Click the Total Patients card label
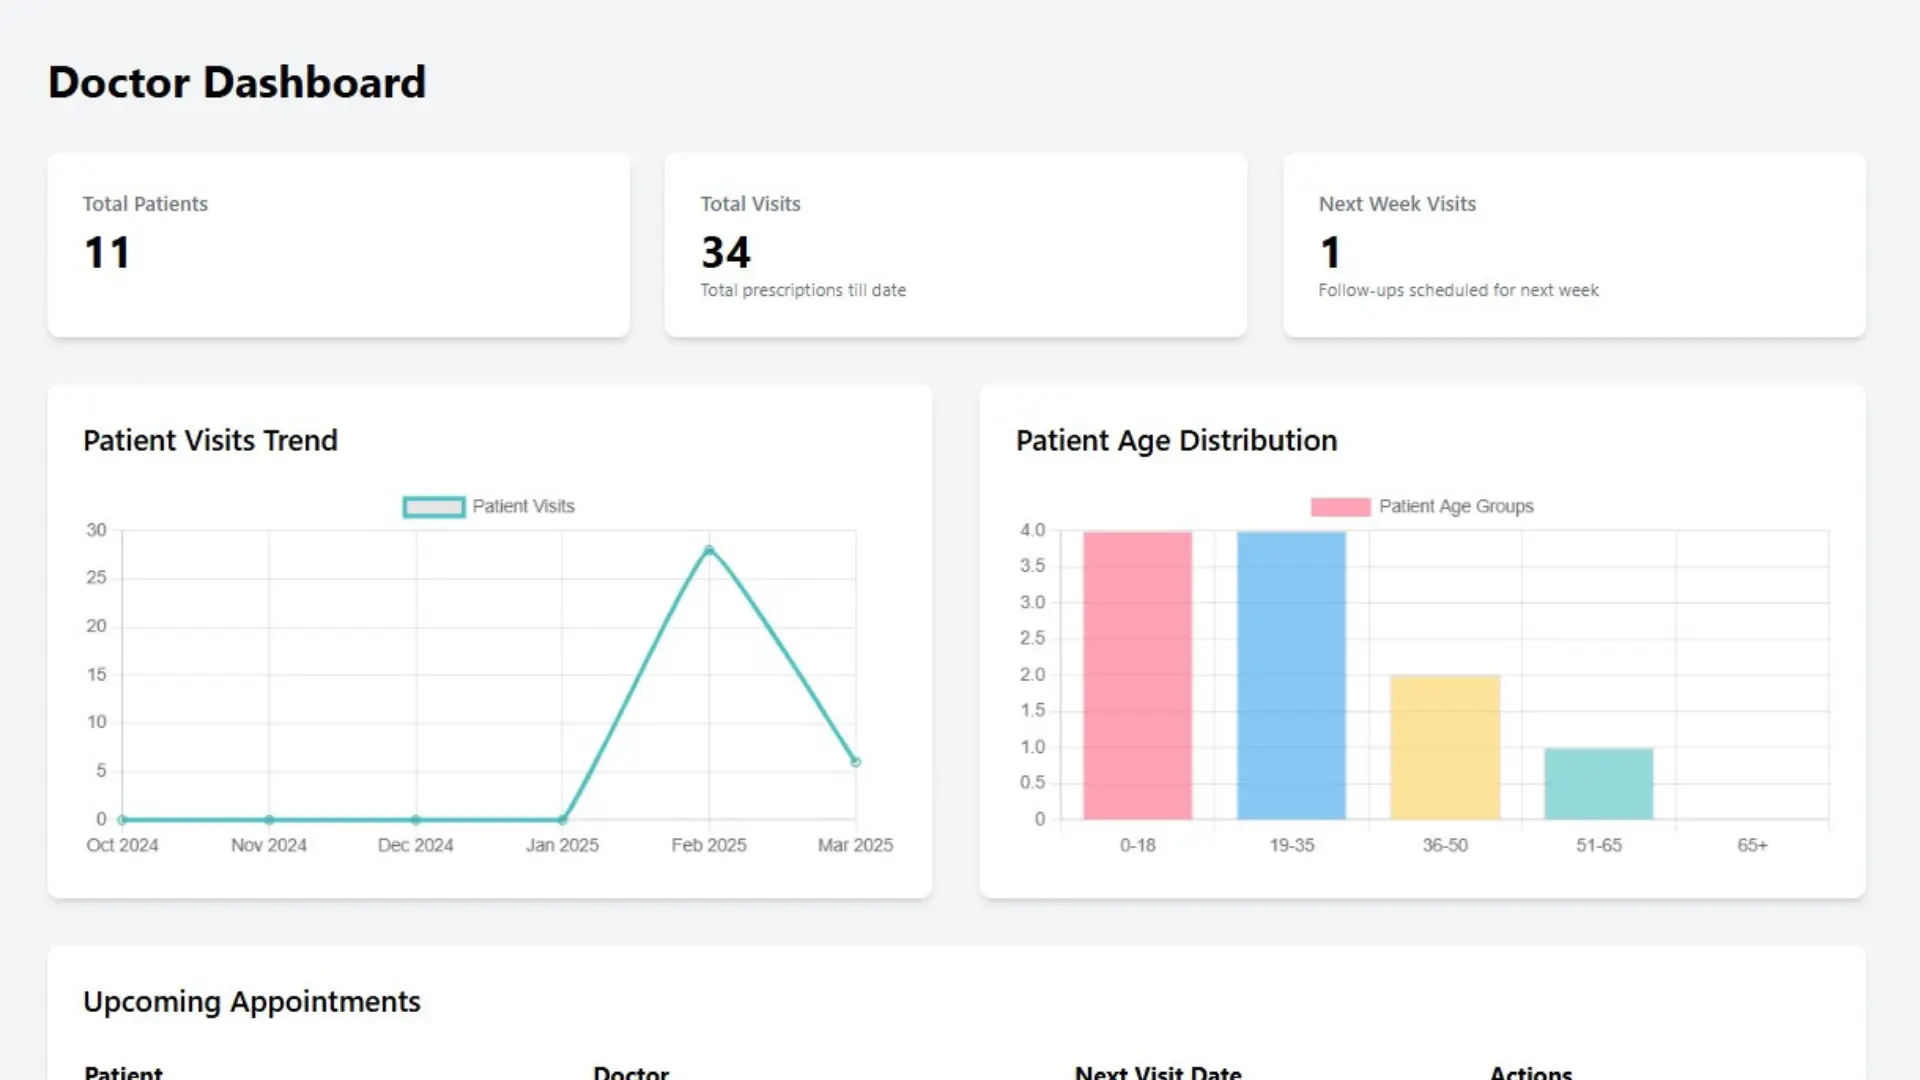 tap(145, 204)
